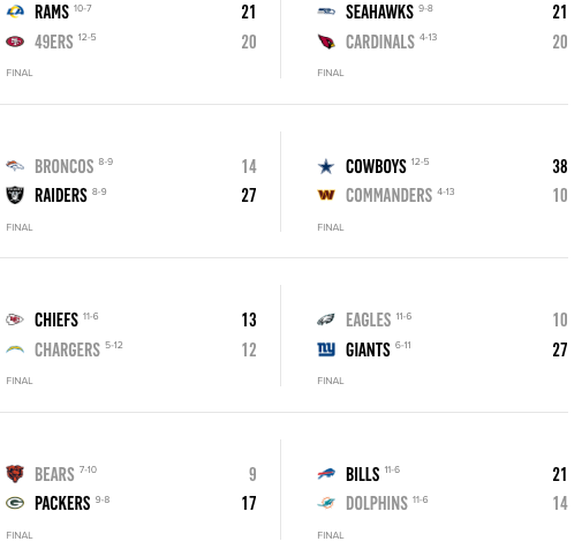Click the Dolphins team logo
The width and height of the screenshot is (582, 549).
[x=326, y=503]
